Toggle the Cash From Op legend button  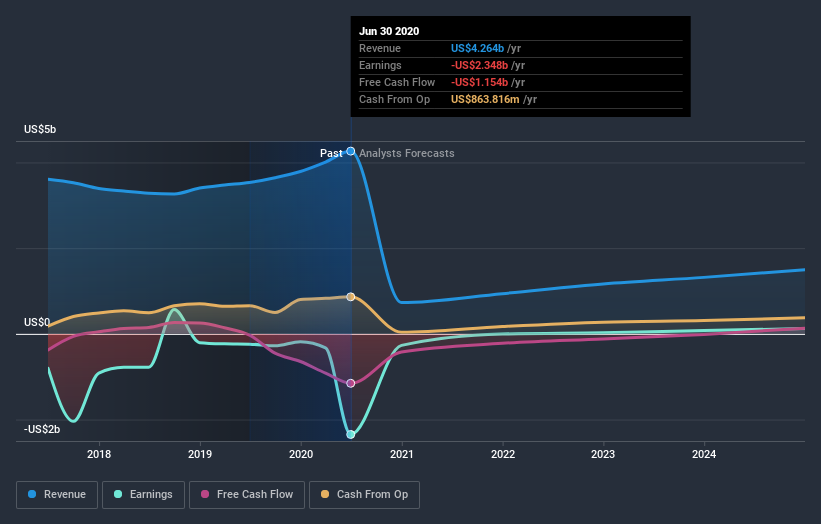[x=364, y=495]
